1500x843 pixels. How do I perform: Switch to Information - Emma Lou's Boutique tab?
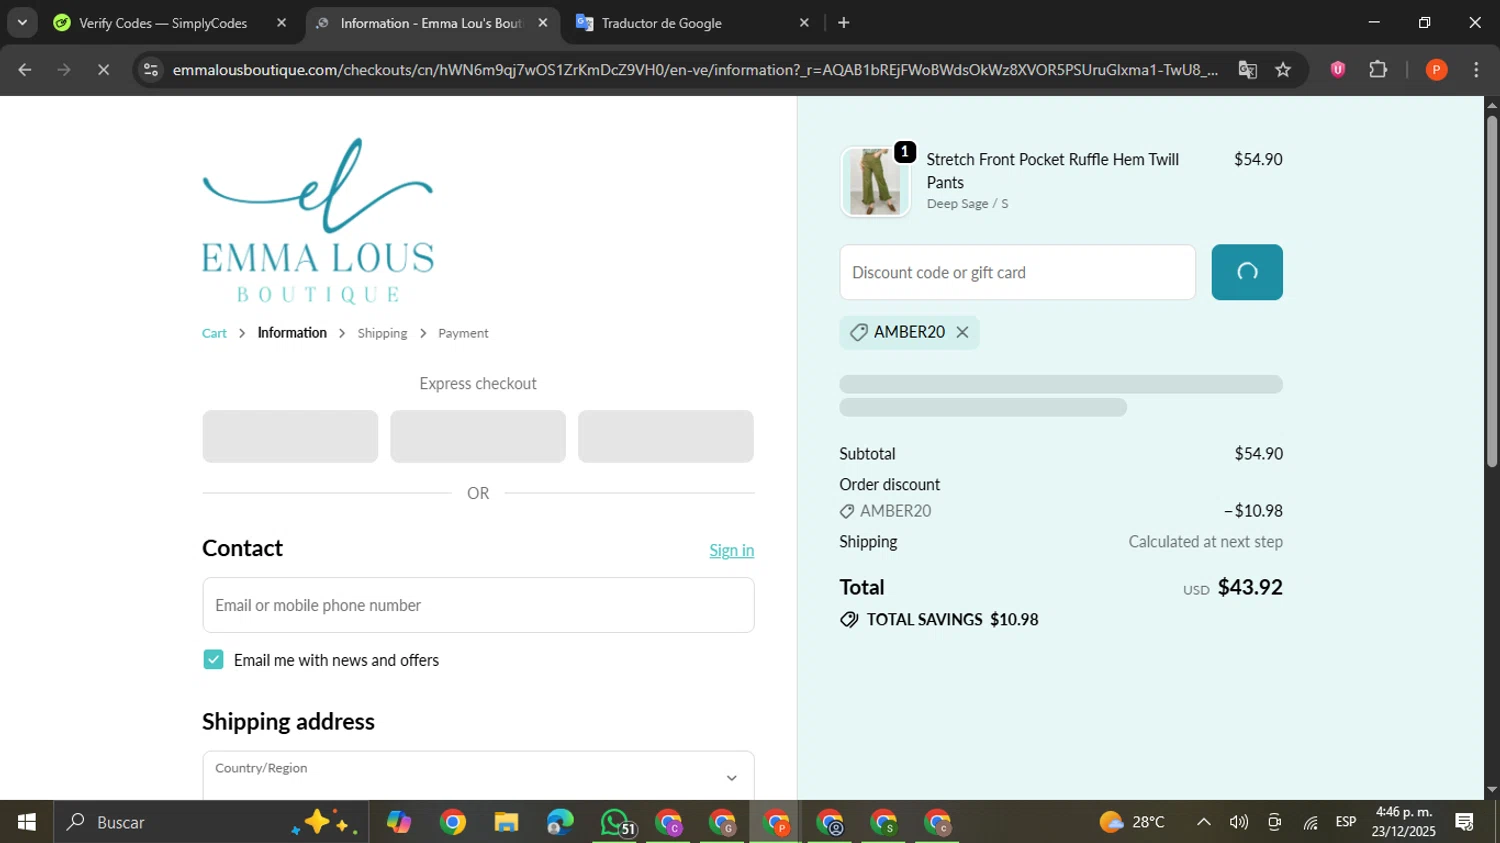[431, 23]
